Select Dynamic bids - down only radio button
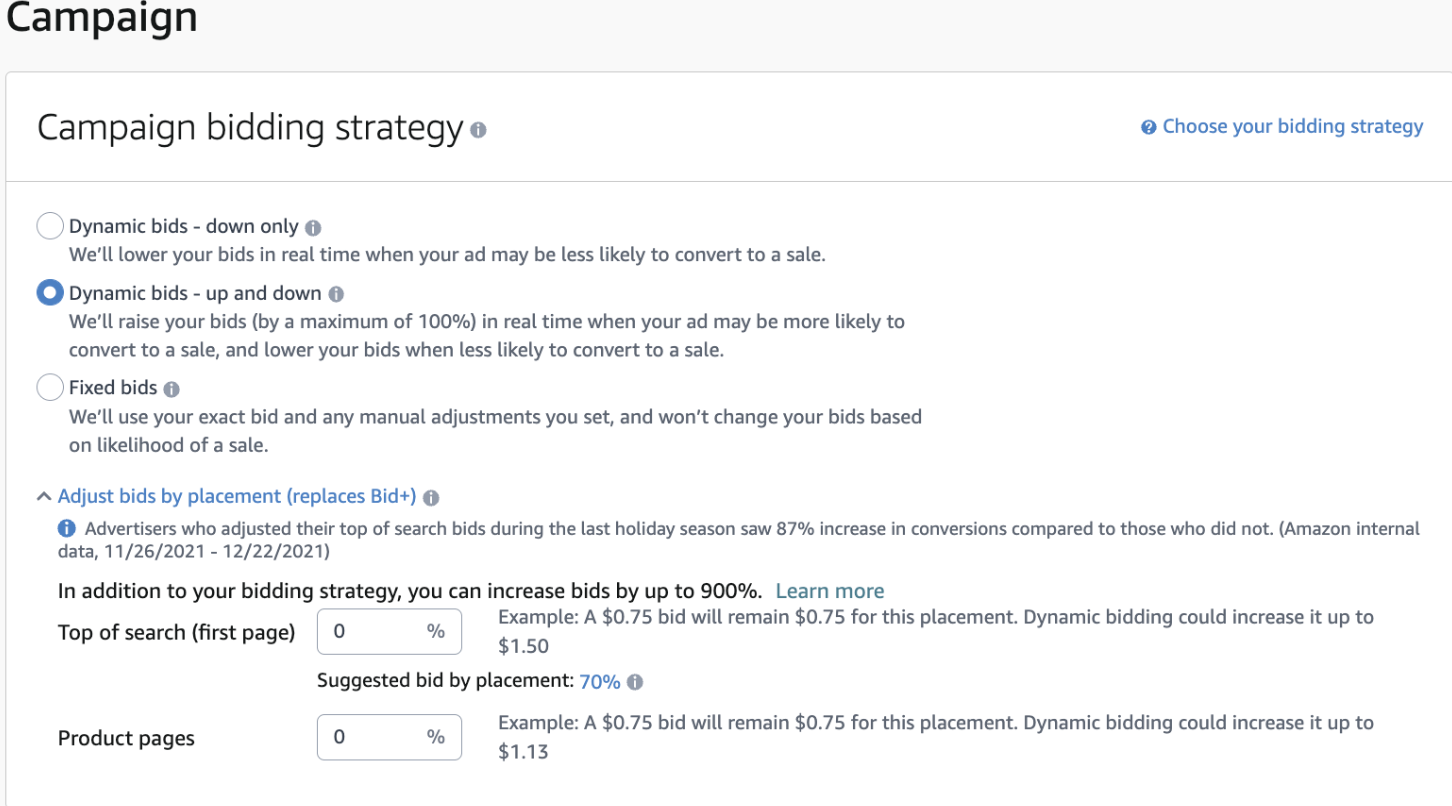The height and width of the screenshot is (806, 1452). (50, 227)
